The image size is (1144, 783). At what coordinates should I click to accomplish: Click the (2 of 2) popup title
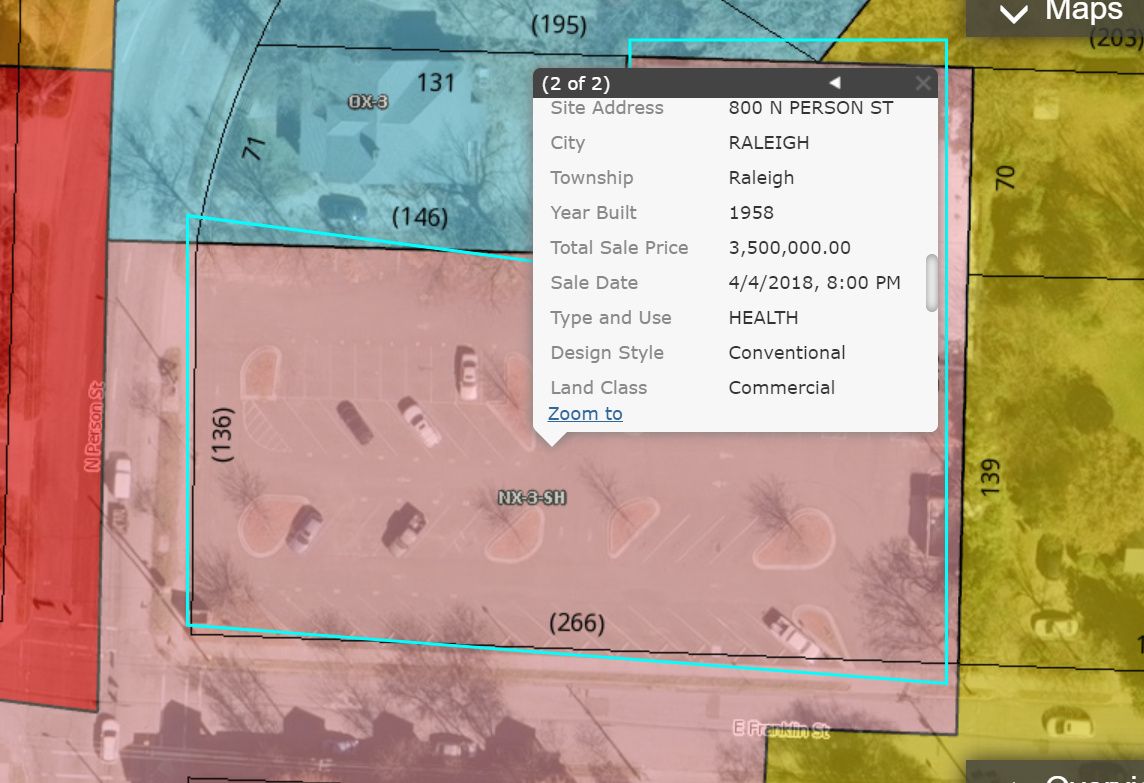[x=575, y=83]
